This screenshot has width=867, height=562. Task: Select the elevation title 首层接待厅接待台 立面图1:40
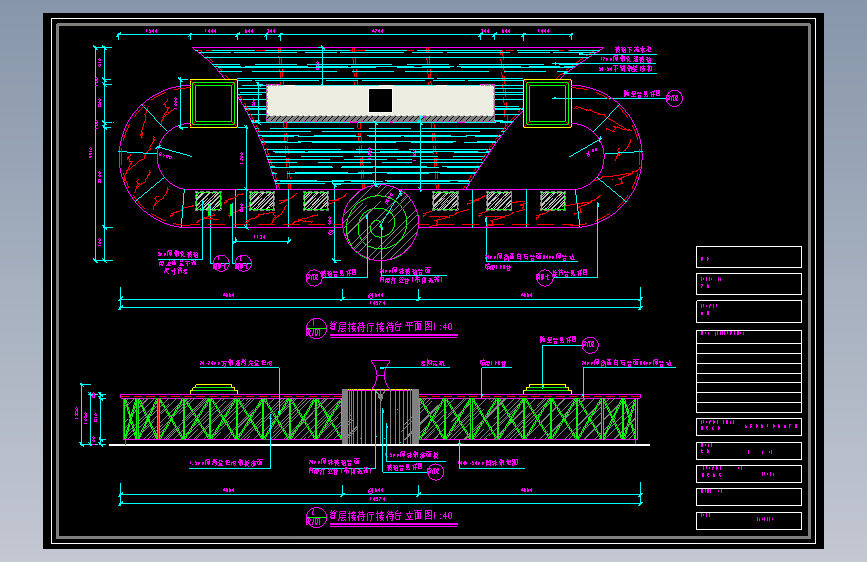391,516
